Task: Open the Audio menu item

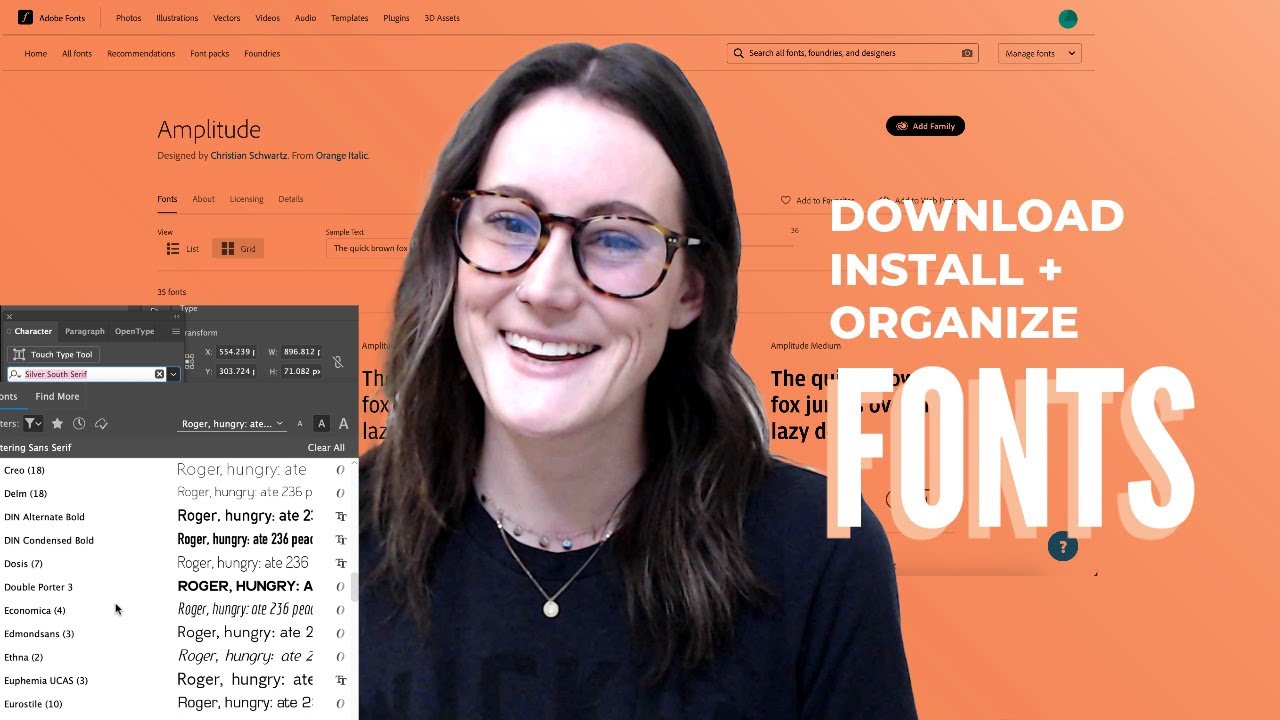Action: 306,18
